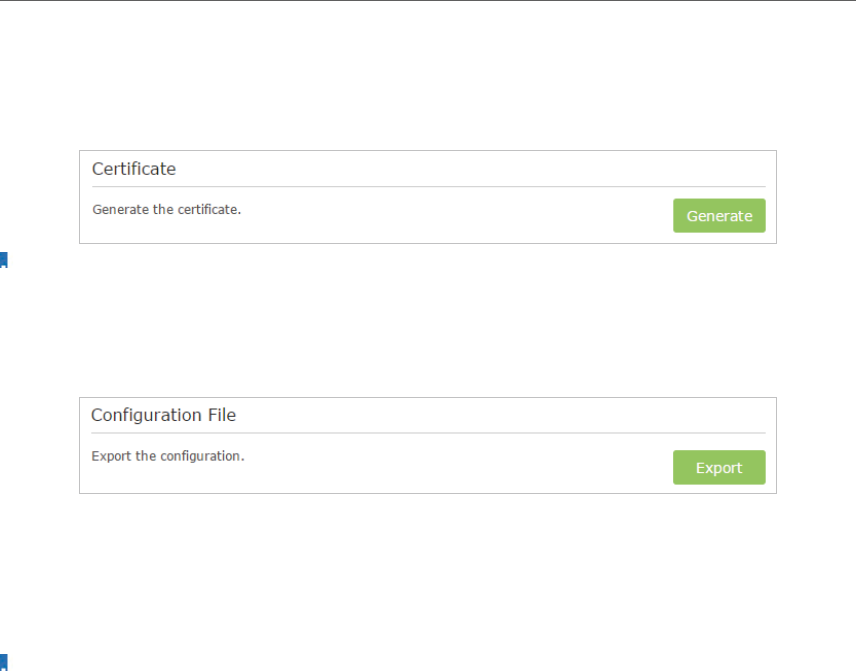Click the 'Export the configuration.' description text

point(168,456)
